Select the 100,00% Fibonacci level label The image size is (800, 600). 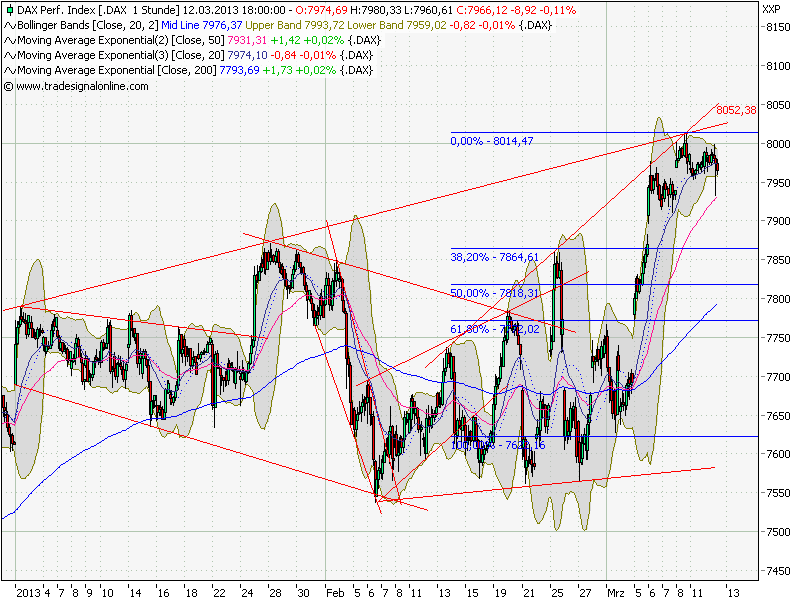[x=498, y=445]
